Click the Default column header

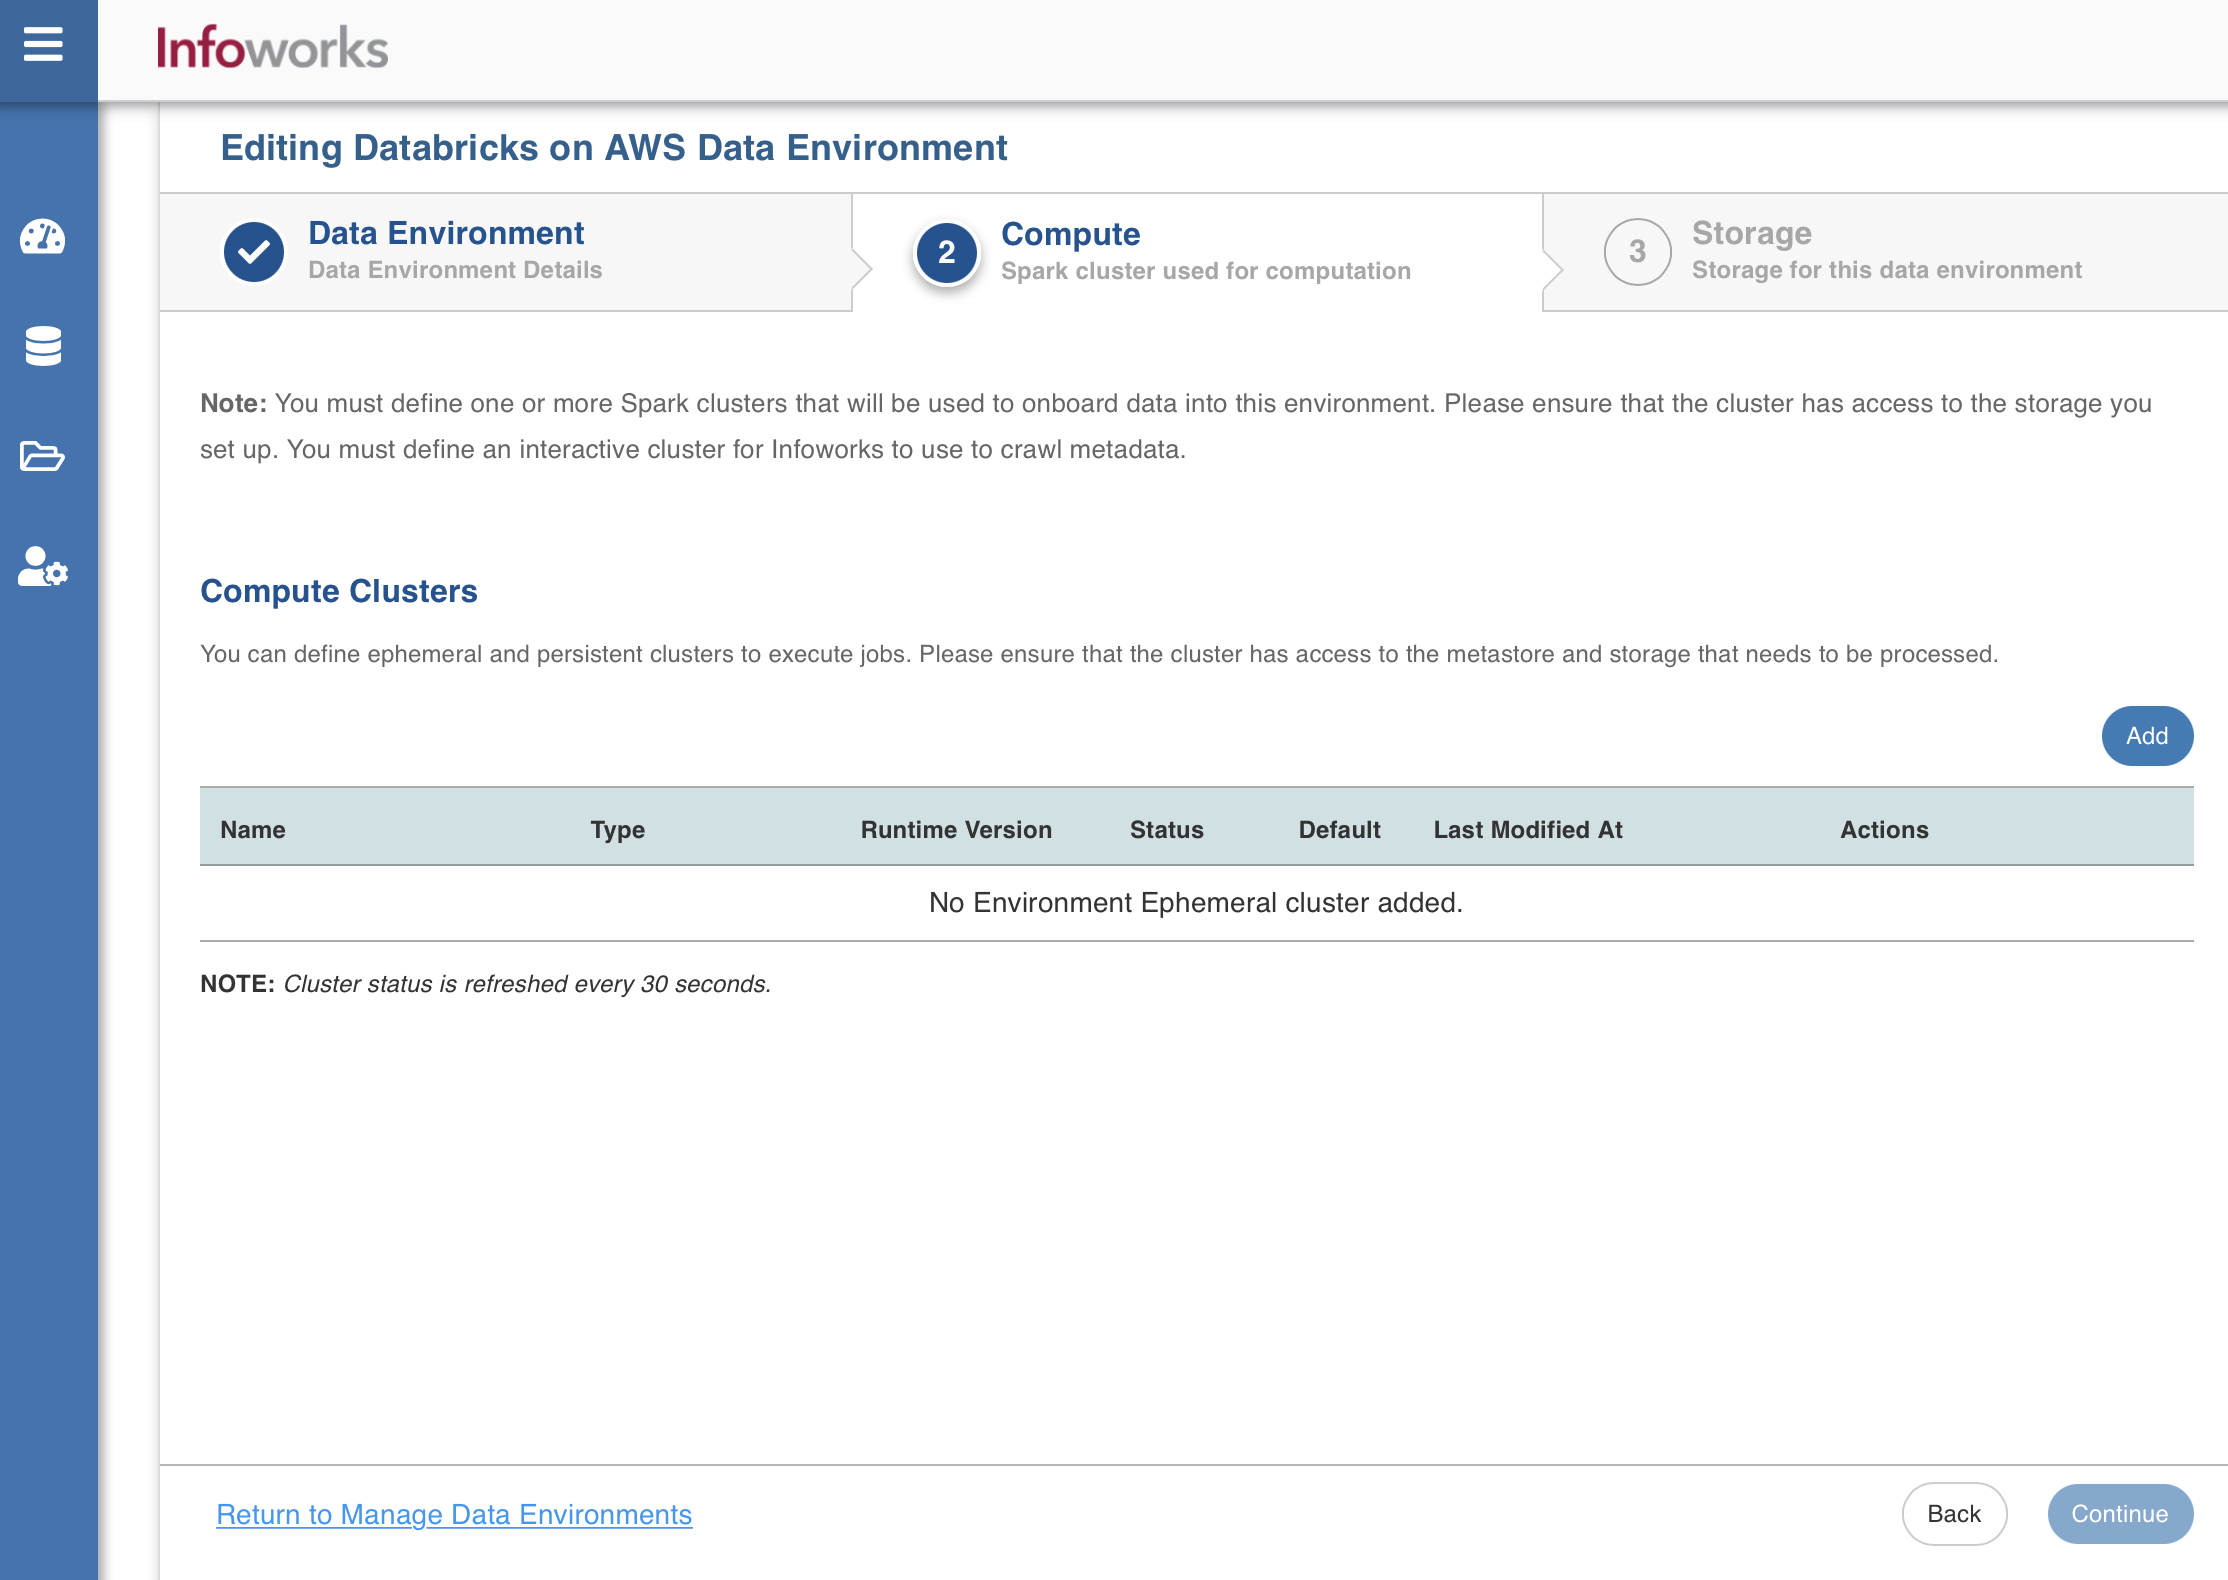[1339, 830]
